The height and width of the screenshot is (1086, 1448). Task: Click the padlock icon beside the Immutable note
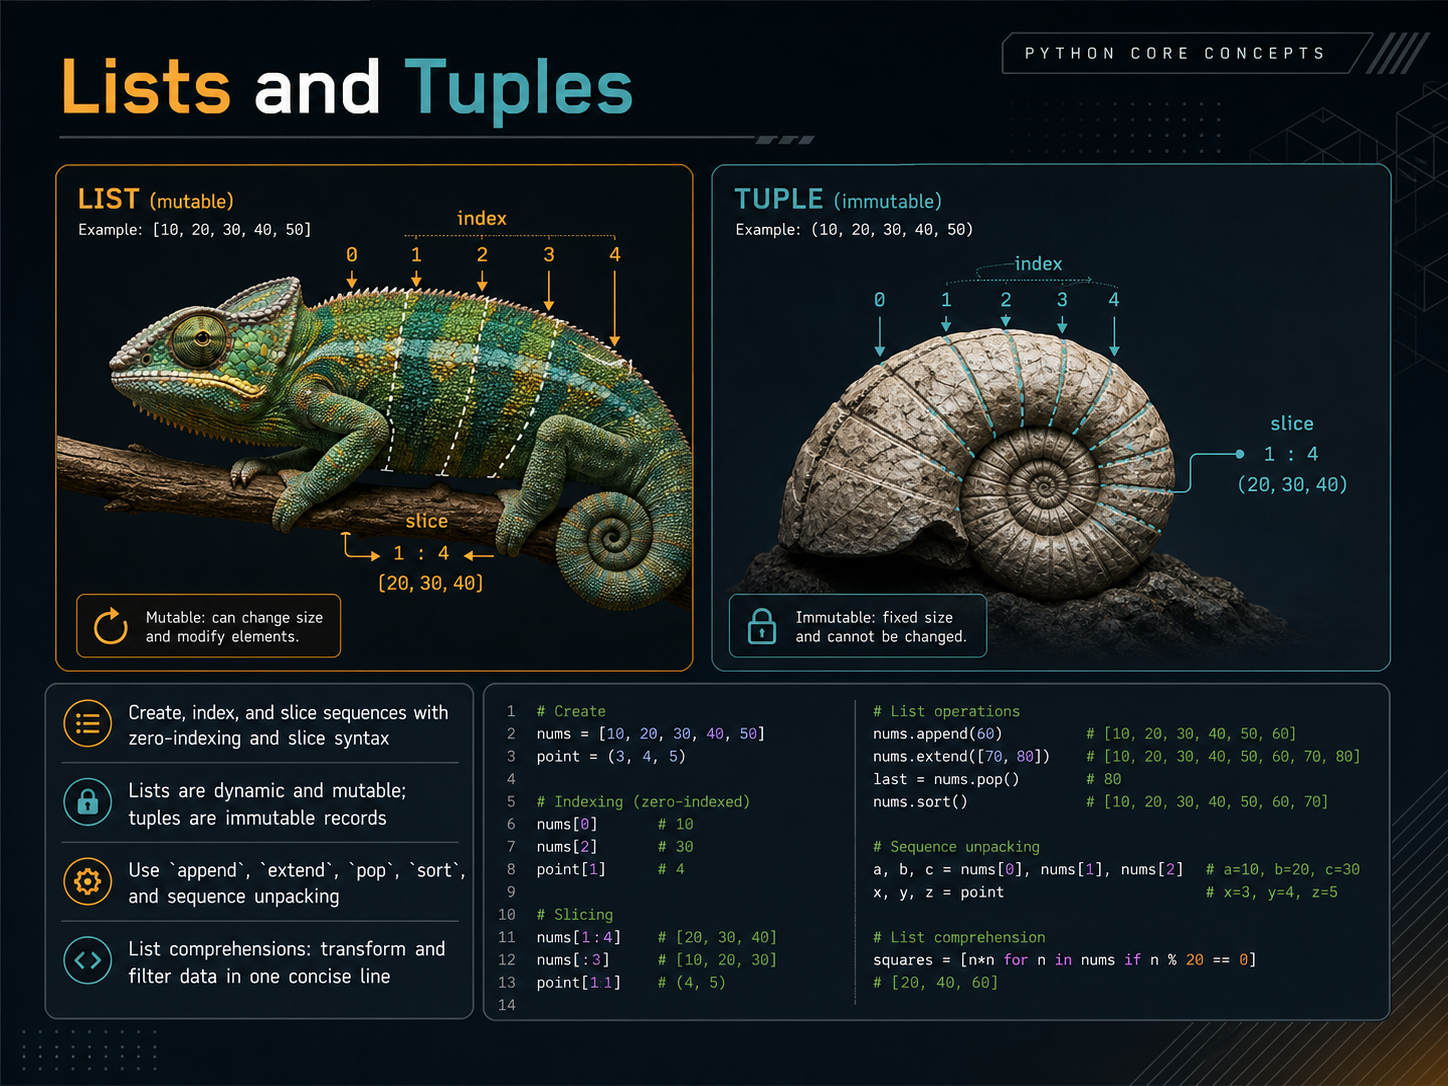coord(762,626)
